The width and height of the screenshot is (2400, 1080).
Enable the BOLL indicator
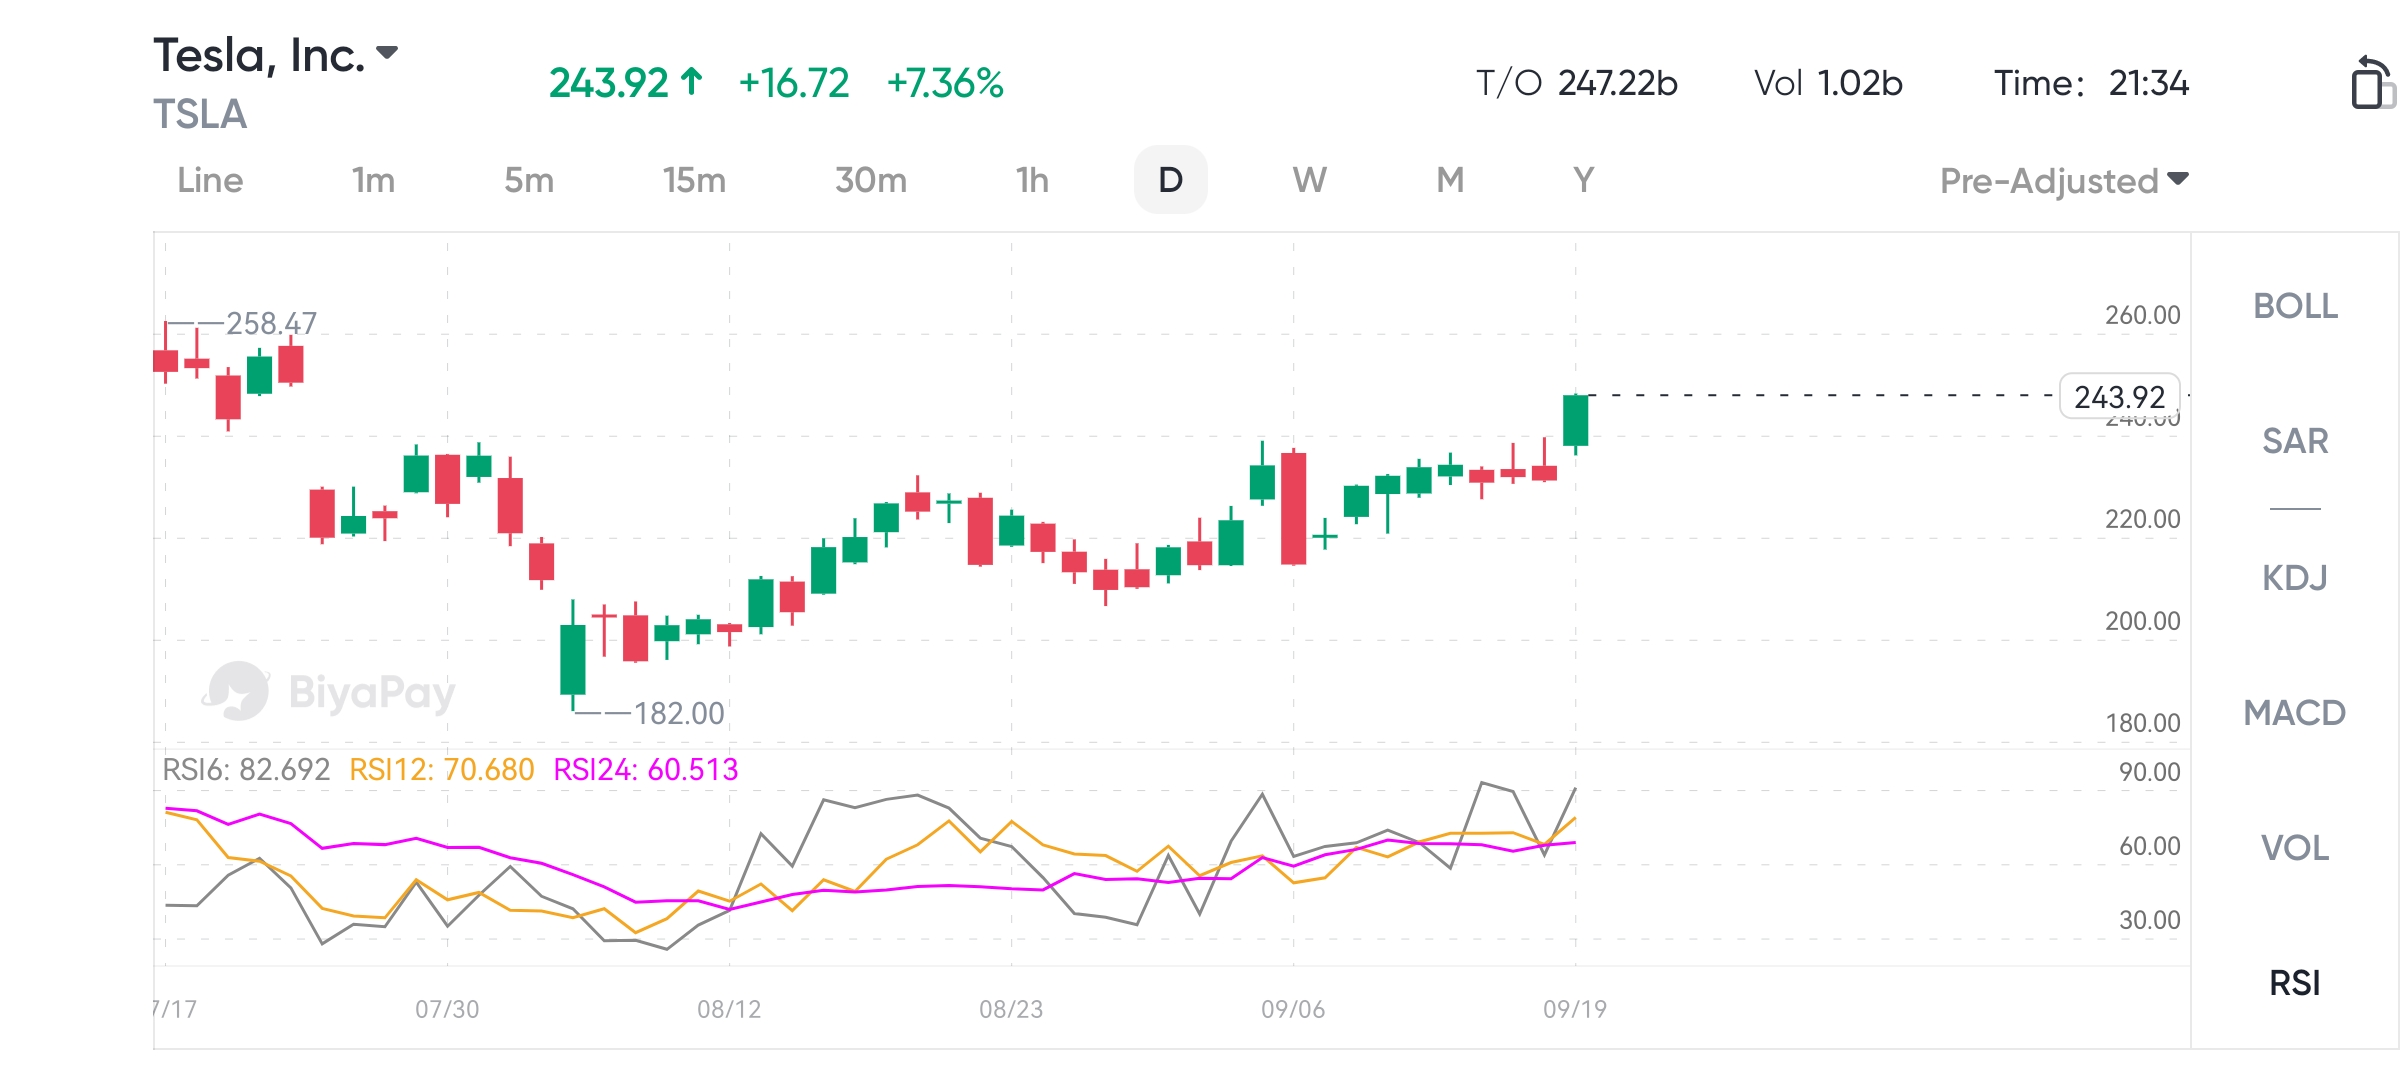pyautogui.click(x=2295, y=306)
